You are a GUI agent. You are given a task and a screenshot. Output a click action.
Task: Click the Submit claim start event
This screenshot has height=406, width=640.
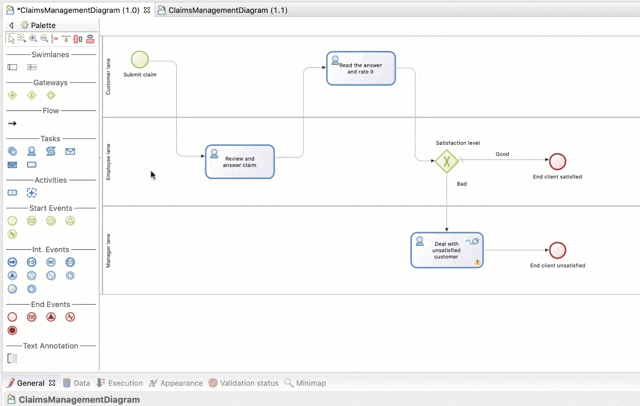pos(139,60)
